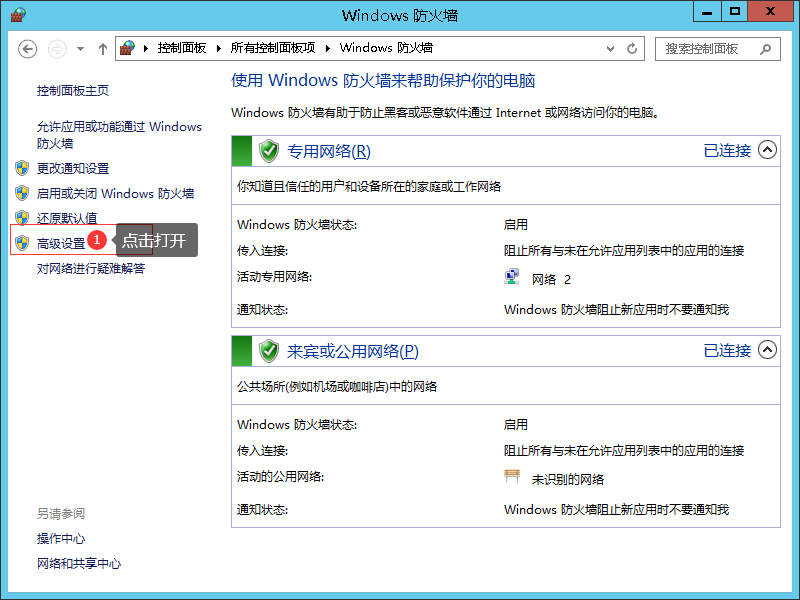Click the 网络 2 network icon

point(512,277)
